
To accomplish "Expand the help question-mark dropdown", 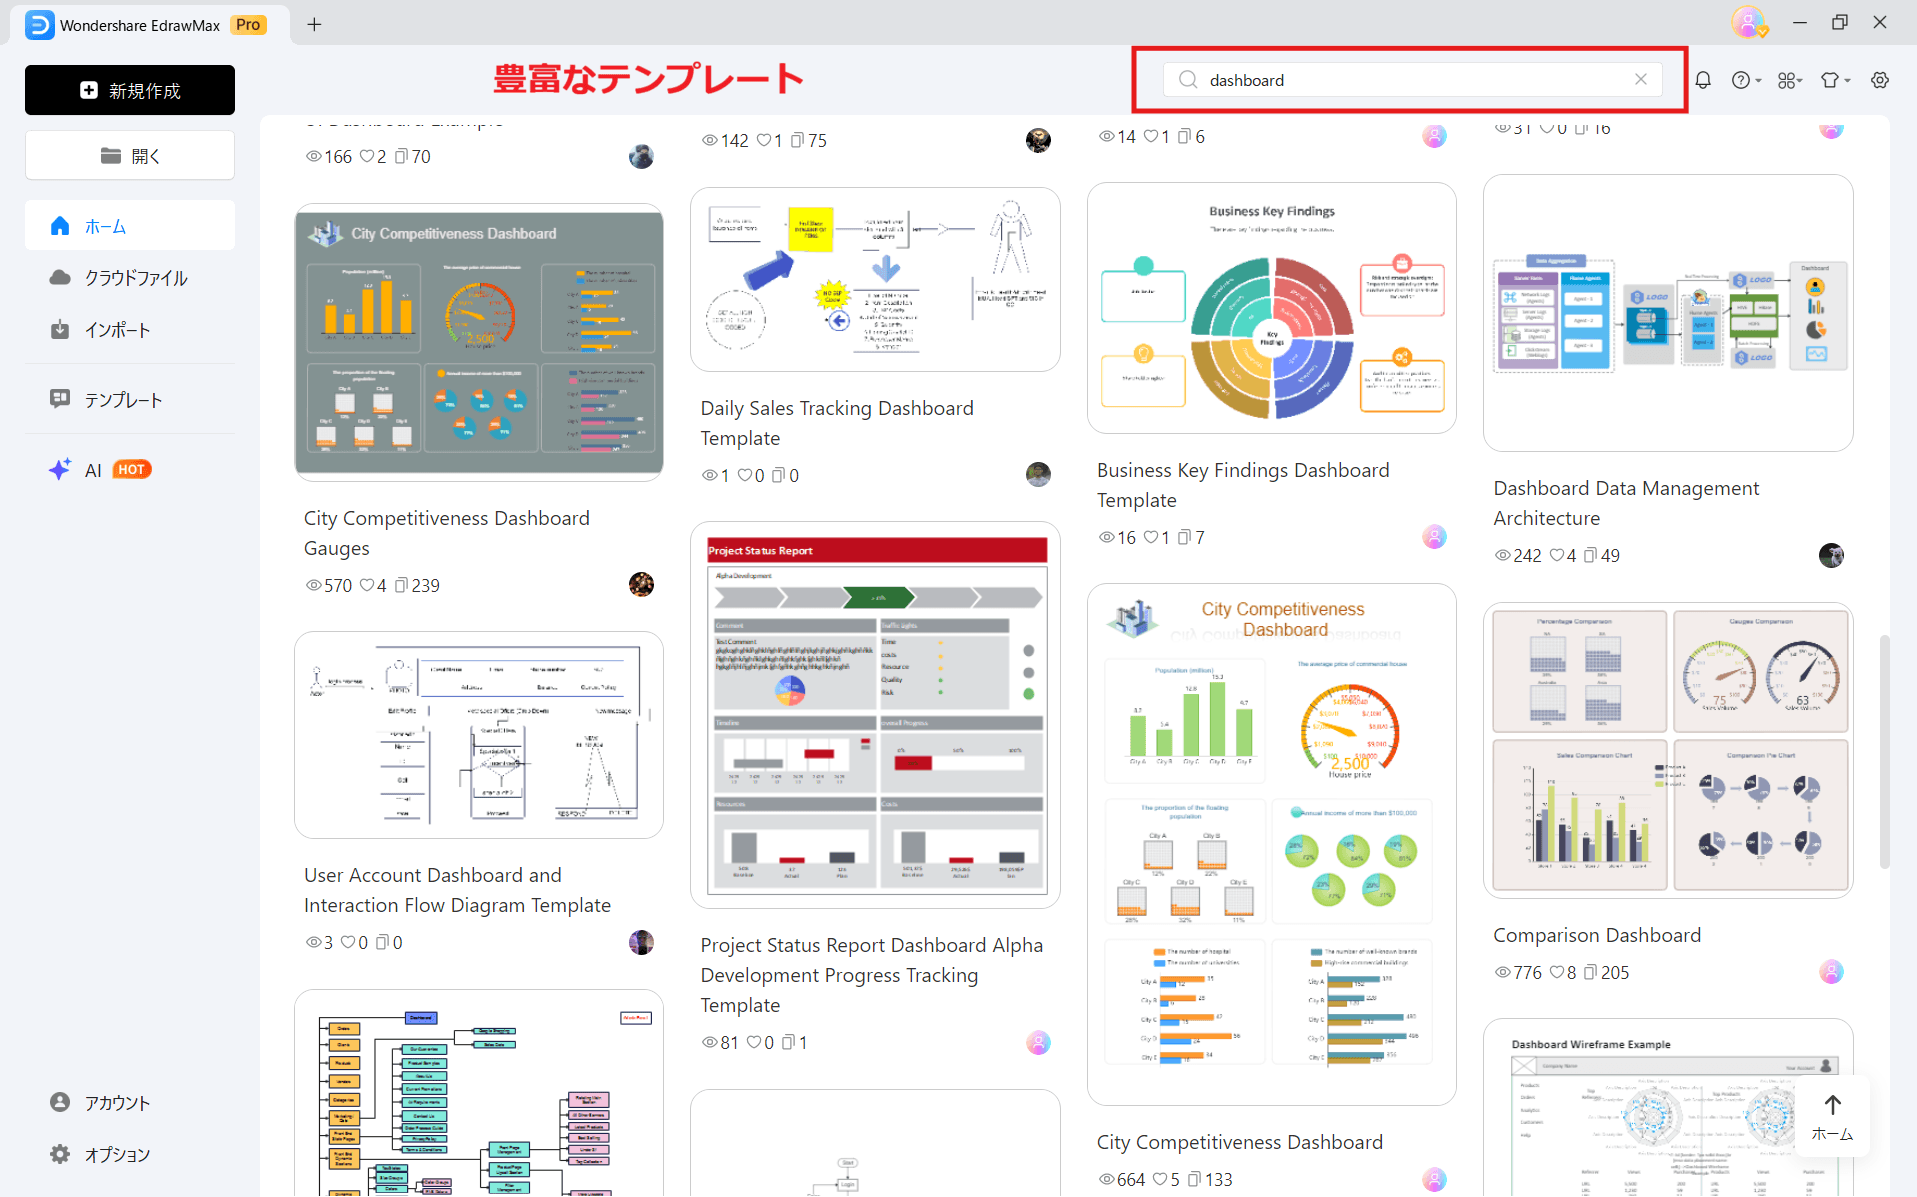I will pos(1746,80).
